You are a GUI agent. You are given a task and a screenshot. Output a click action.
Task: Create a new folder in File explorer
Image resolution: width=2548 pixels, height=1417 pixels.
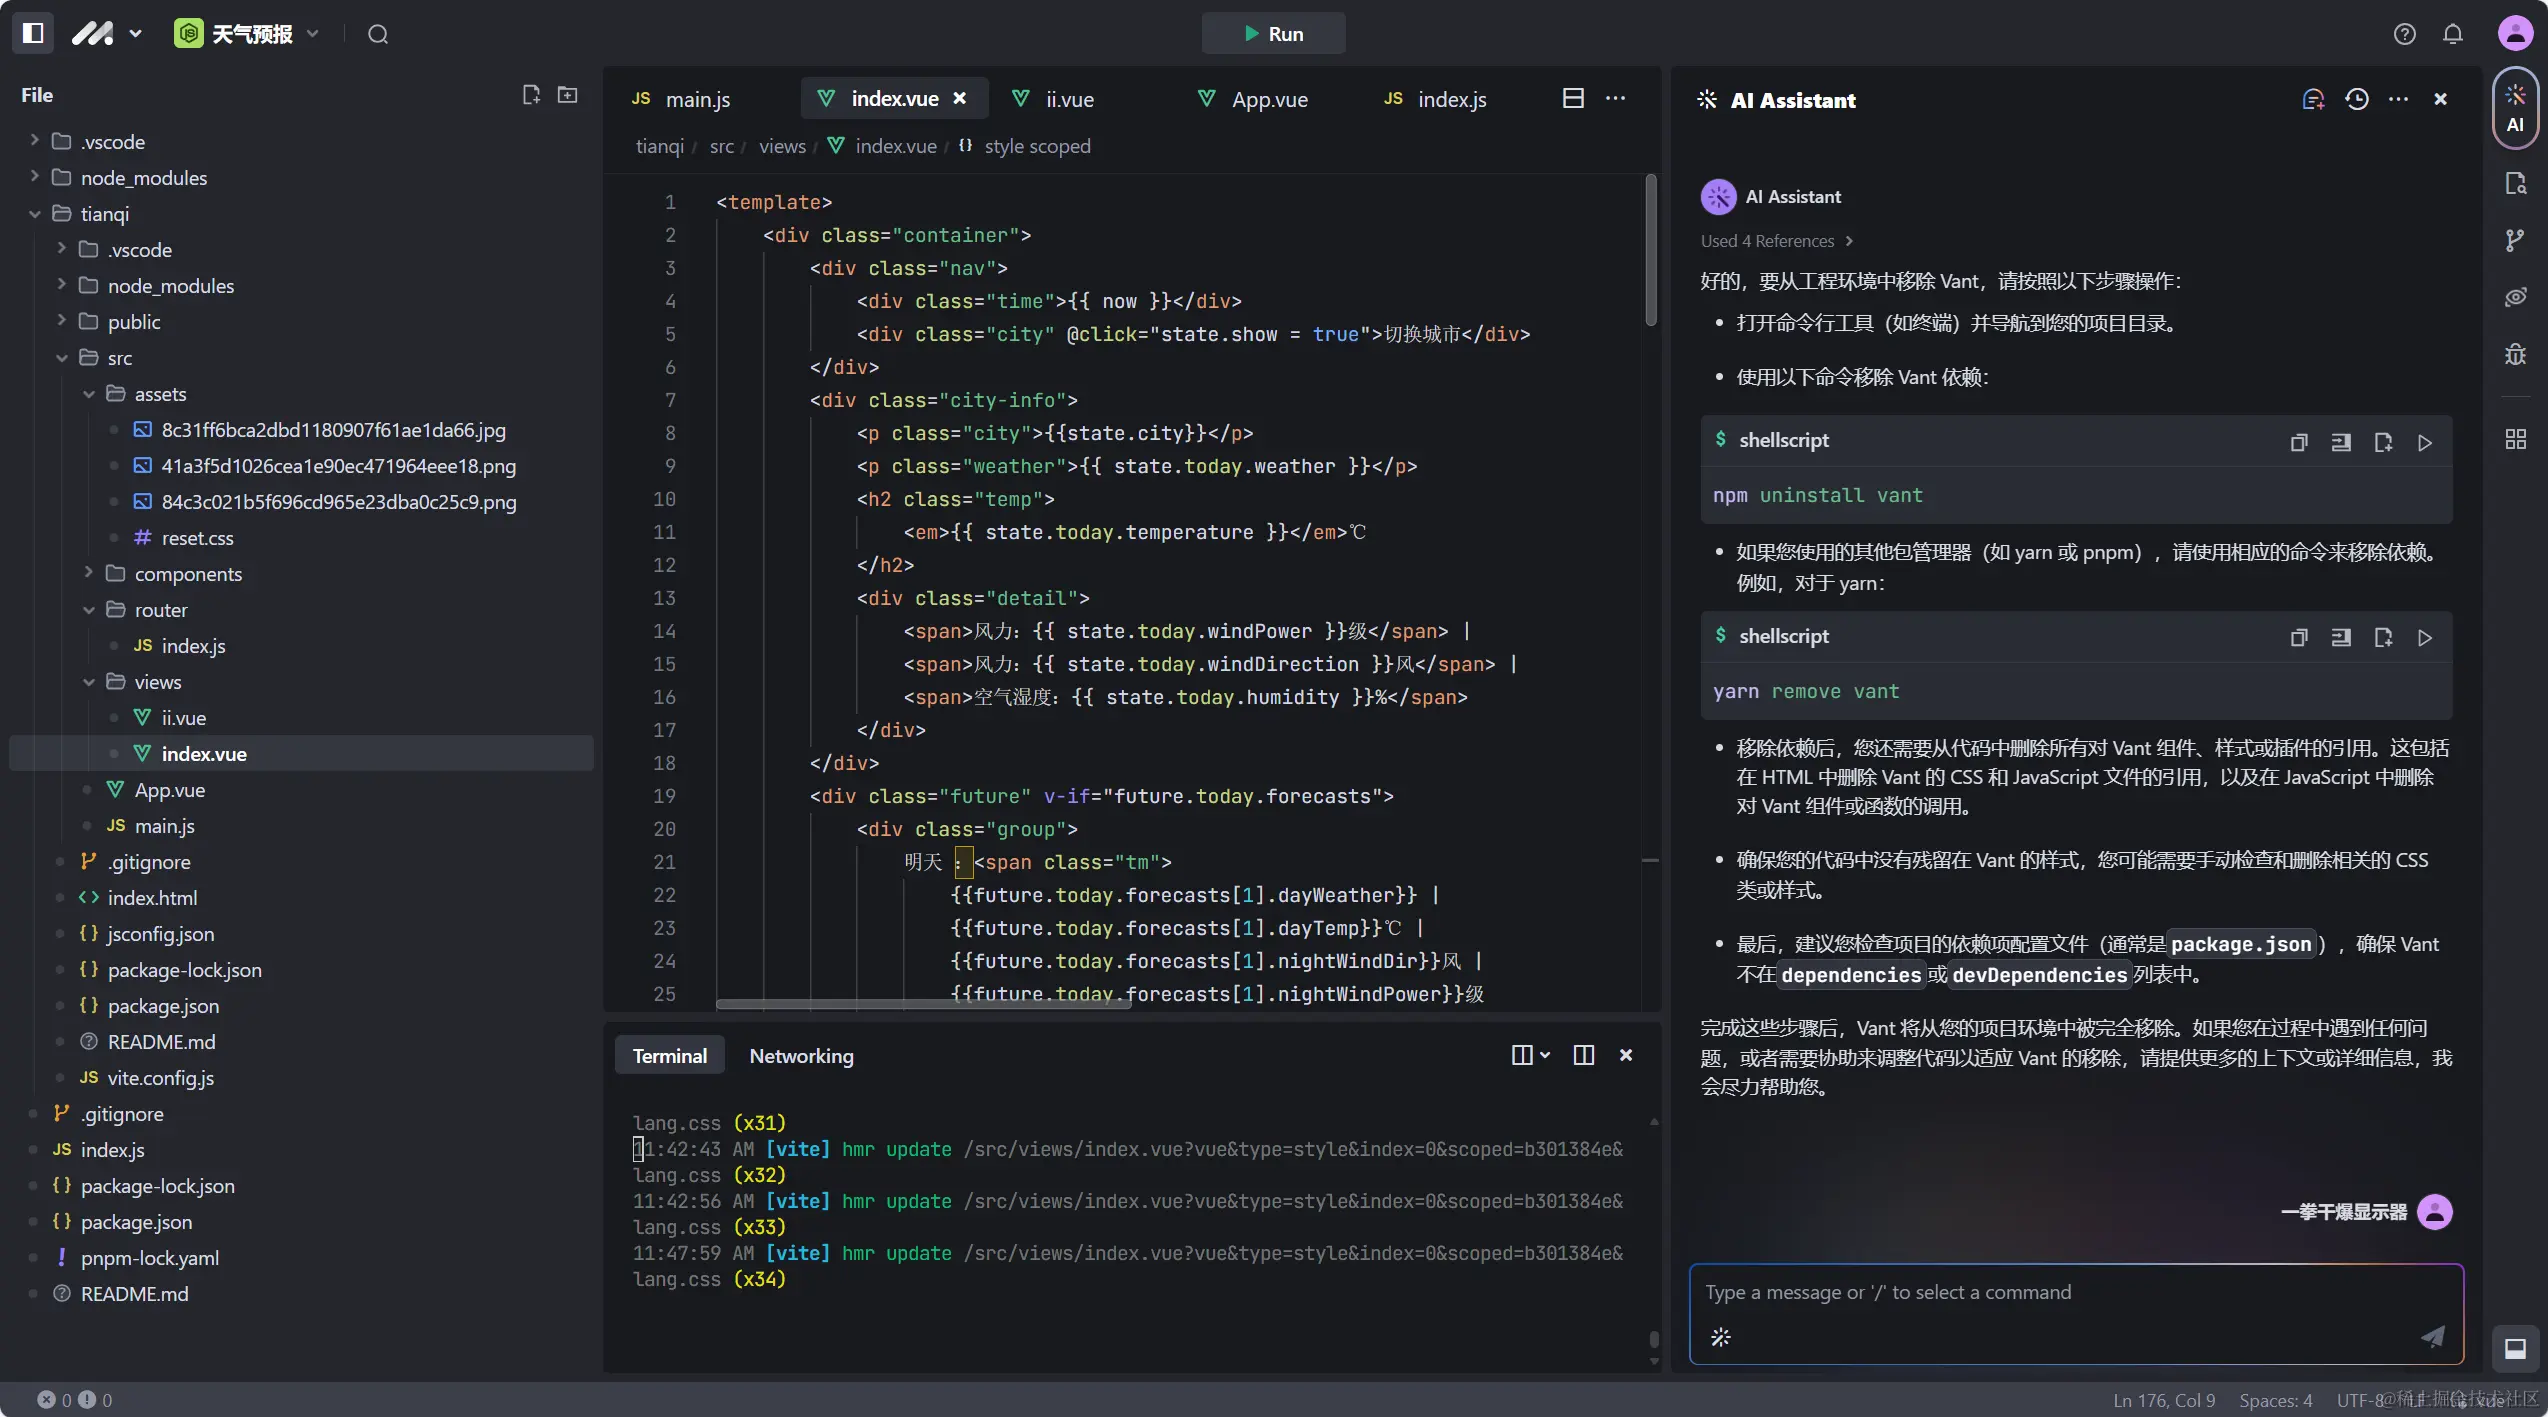567,94
